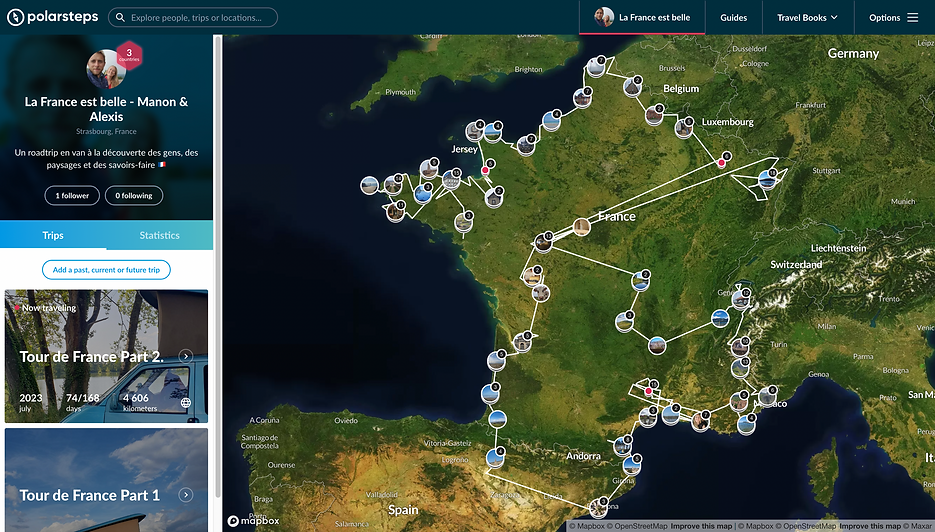
Task: Click the step marker east of Vitoria-Gasteiz on coast
Action: 497,419
